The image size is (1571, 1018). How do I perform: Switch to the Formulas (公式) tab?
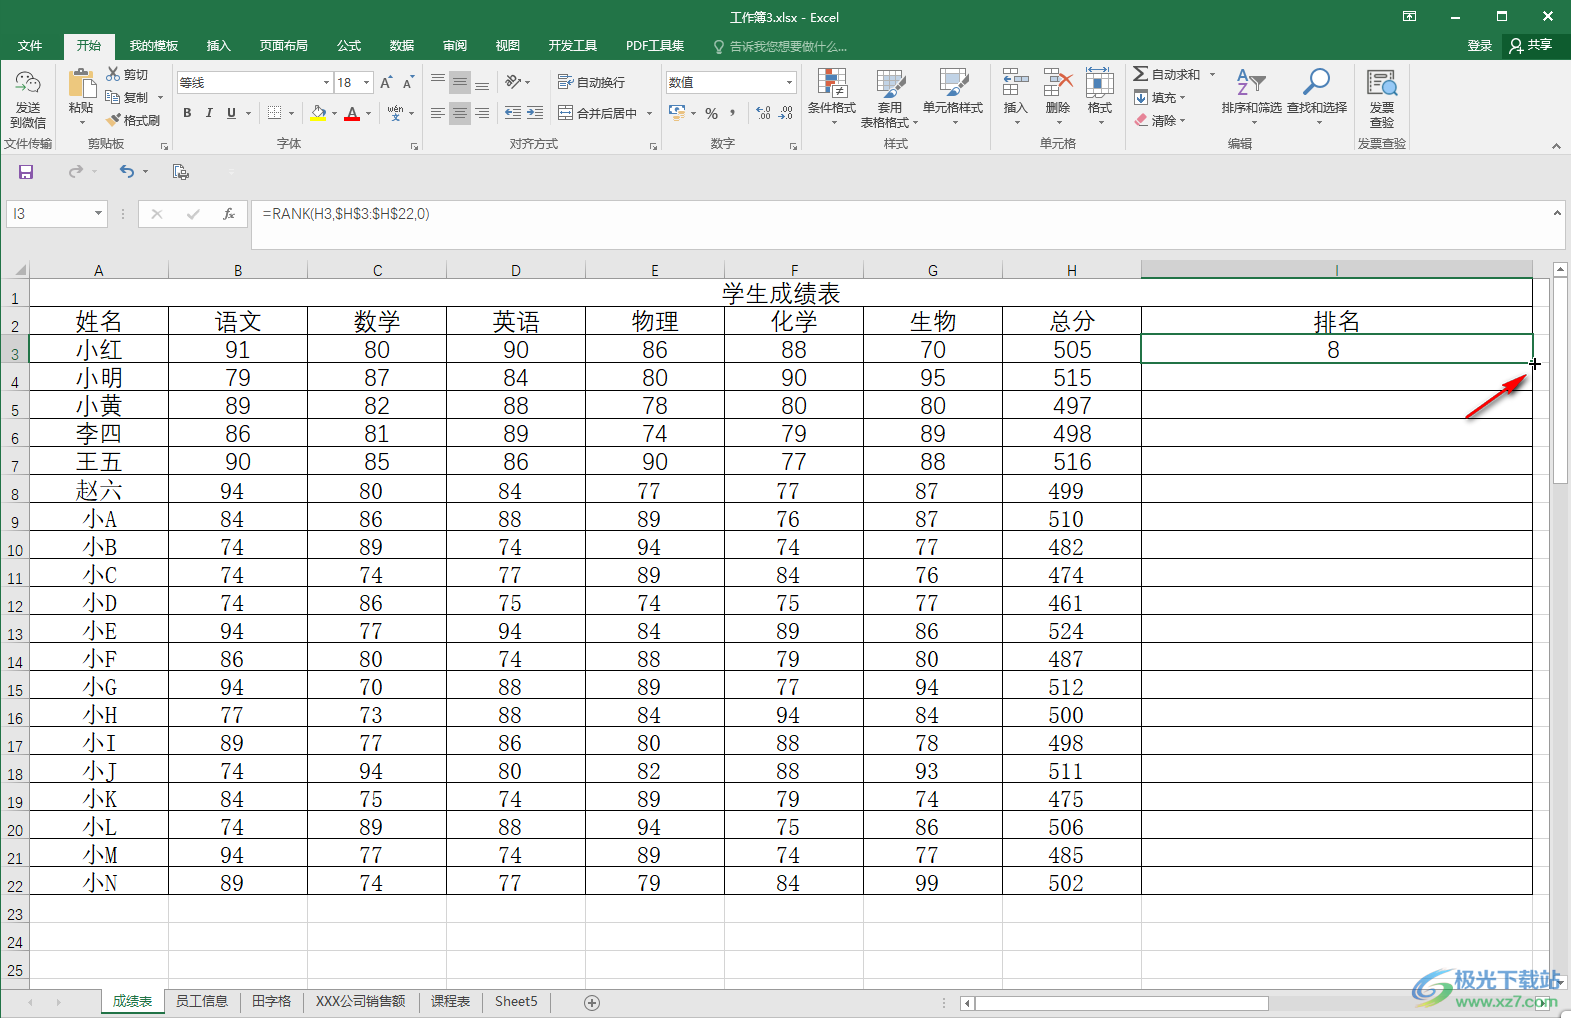coord(349,46)
